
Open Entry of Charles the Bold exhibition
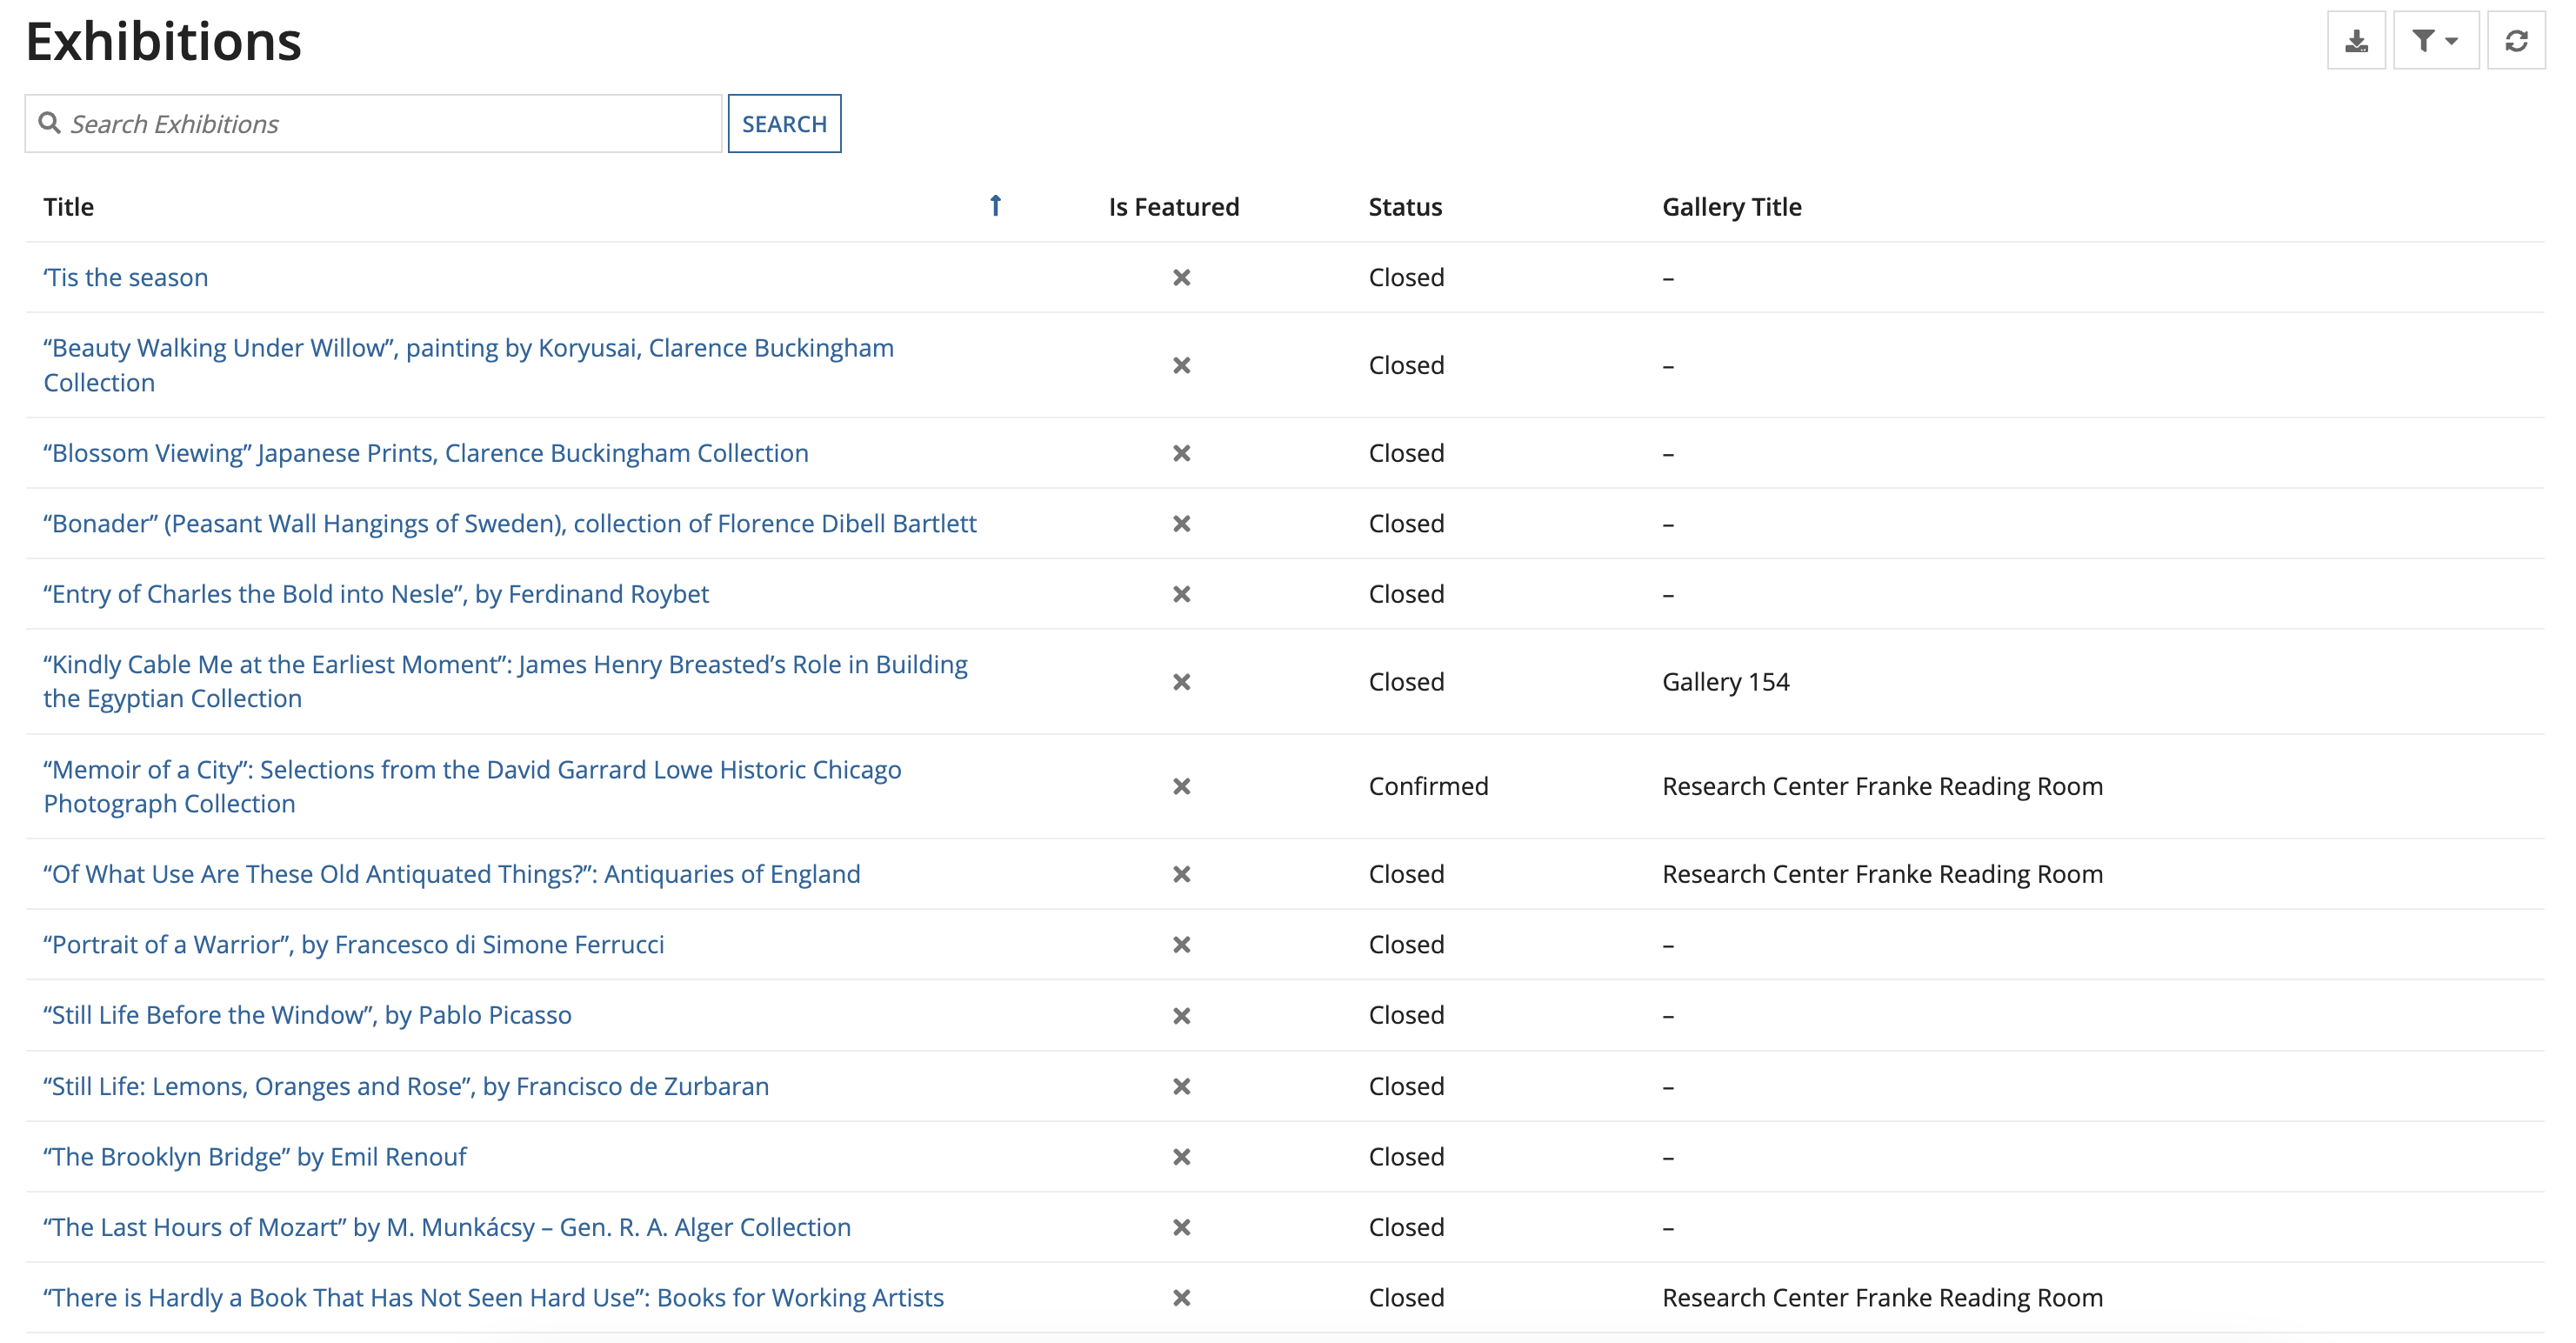point(376,593)
